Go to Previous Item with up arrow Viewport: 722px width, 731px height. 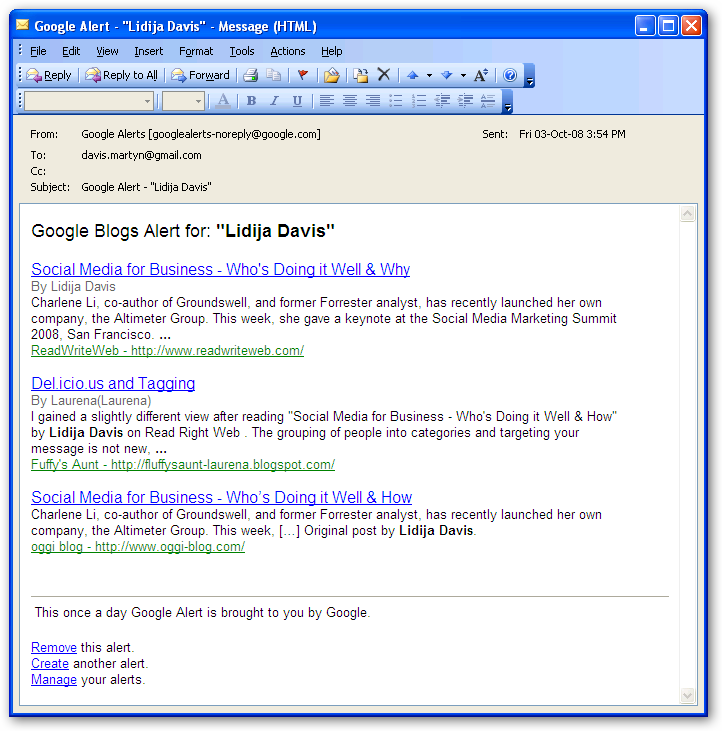point(413,75)
